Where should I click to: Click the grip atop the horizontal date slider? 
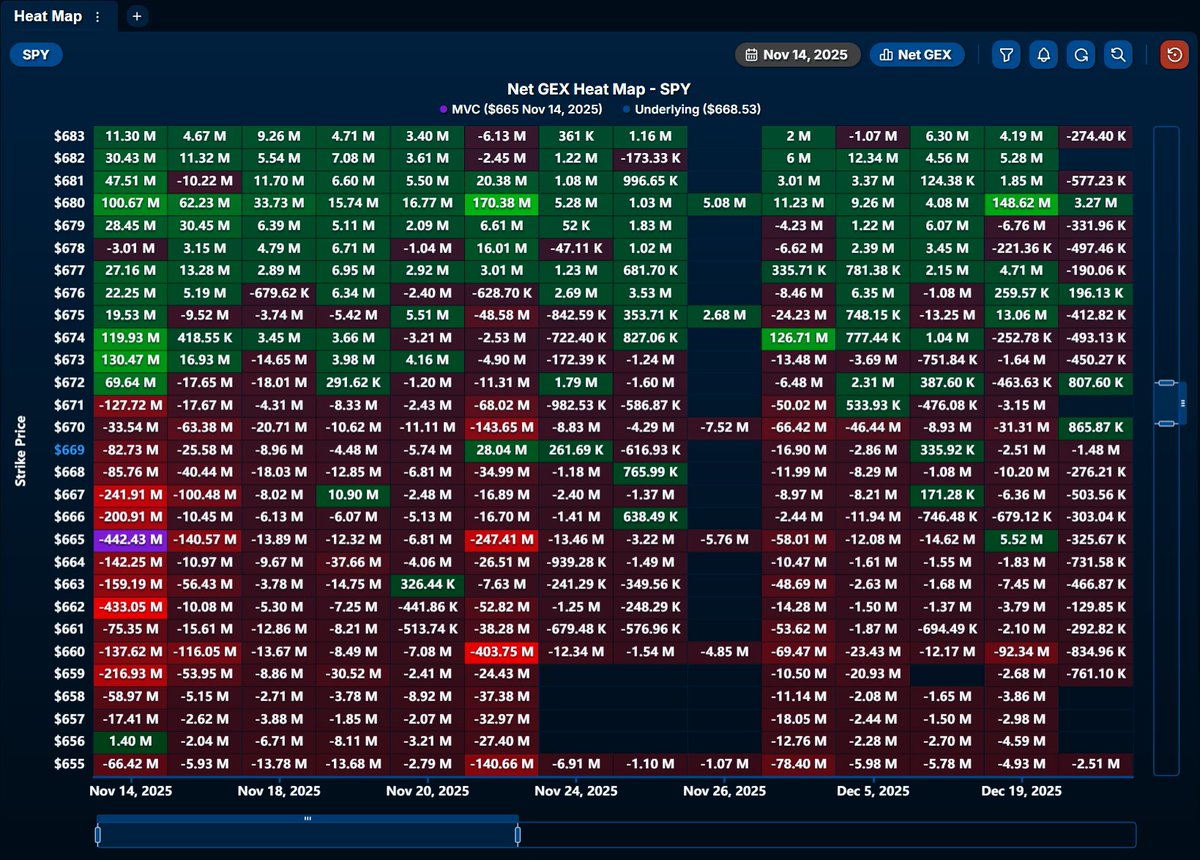(307, 819)
